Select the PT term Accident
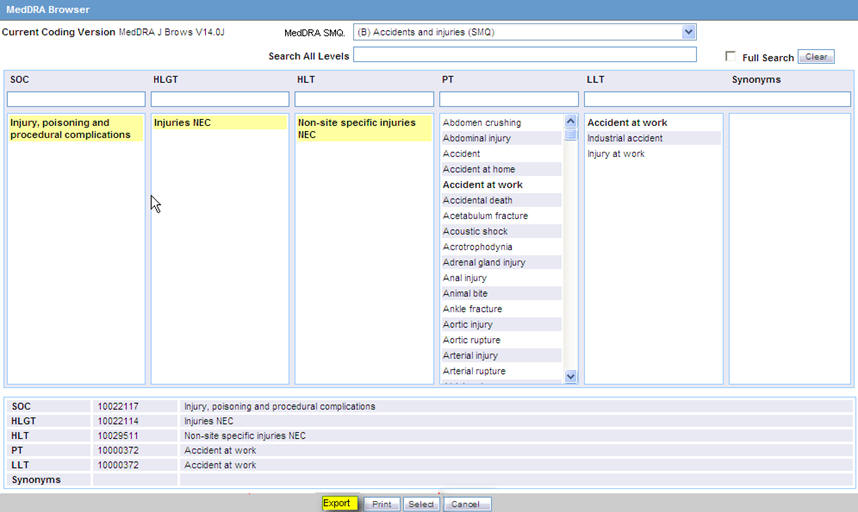The width and height of the screenshot is (858, 512). click(461, 154)
